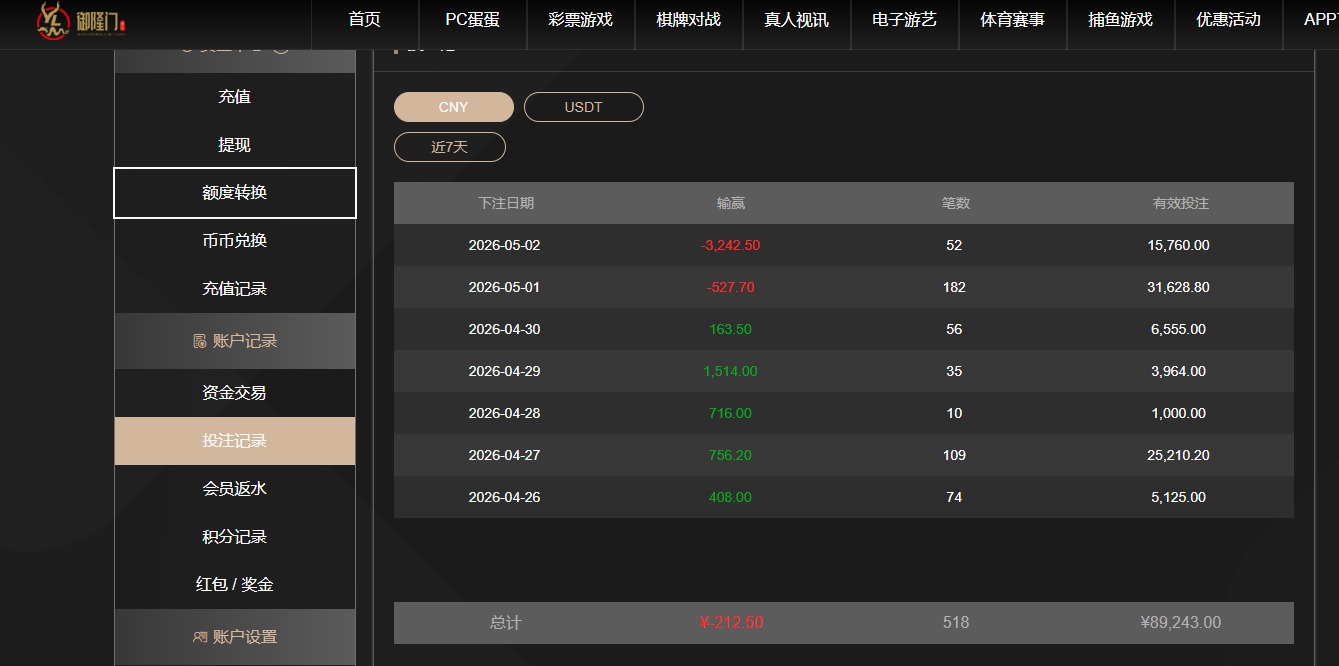Open the 捕鱼游戏 nav item
Image resolution: width=1339 pixels, height=666 pixels.
click(x=1121, y=20)
